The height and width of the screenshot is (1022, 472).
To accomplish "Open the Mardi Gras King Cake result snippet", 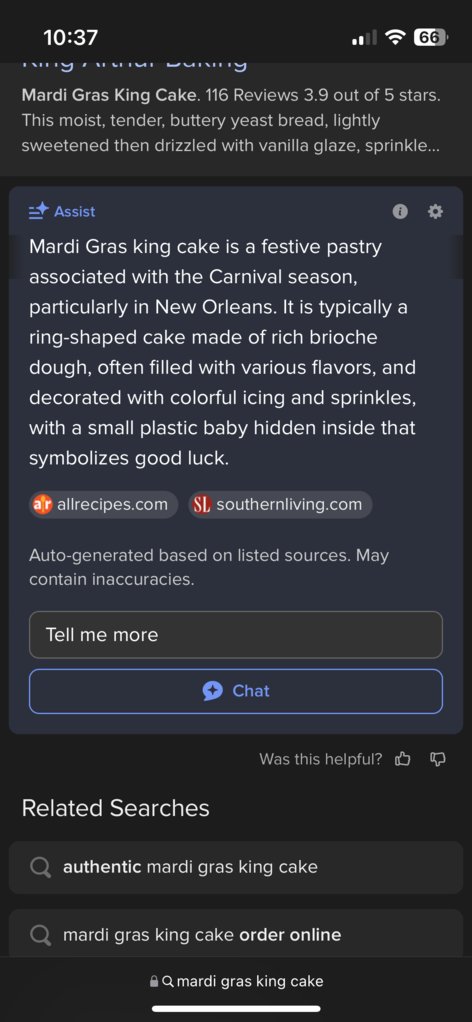I will (x=231, y=121).
